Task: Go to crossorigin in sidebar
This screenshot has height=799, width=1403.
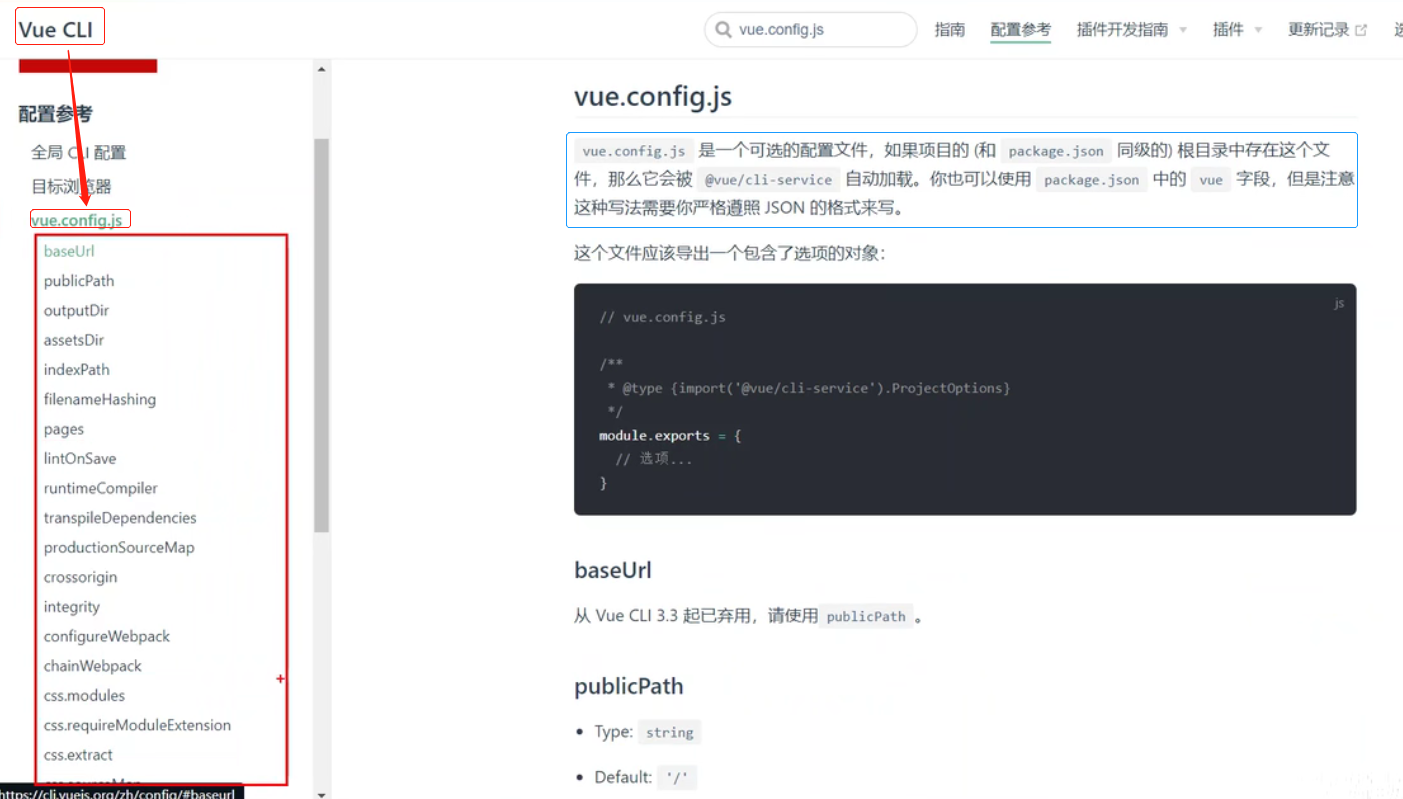Action: pyautogui.click(x=80, y=577)
